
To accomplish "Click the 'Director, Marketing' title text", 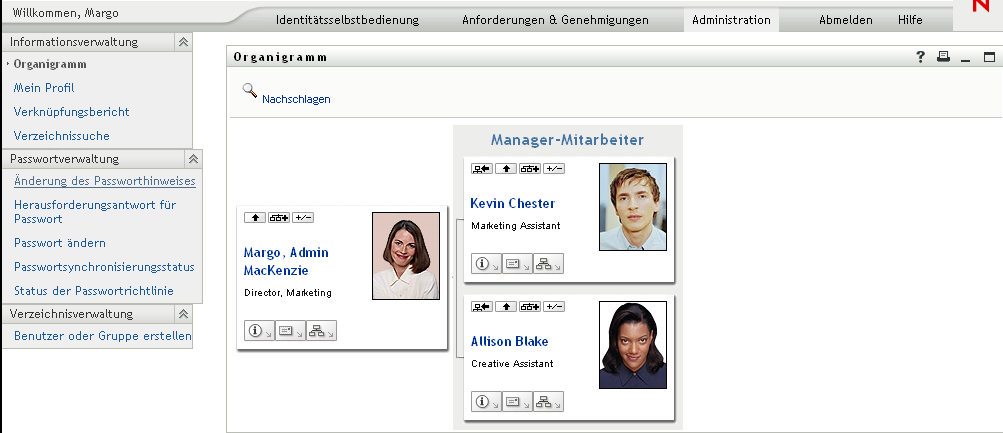I will [288, 293].
